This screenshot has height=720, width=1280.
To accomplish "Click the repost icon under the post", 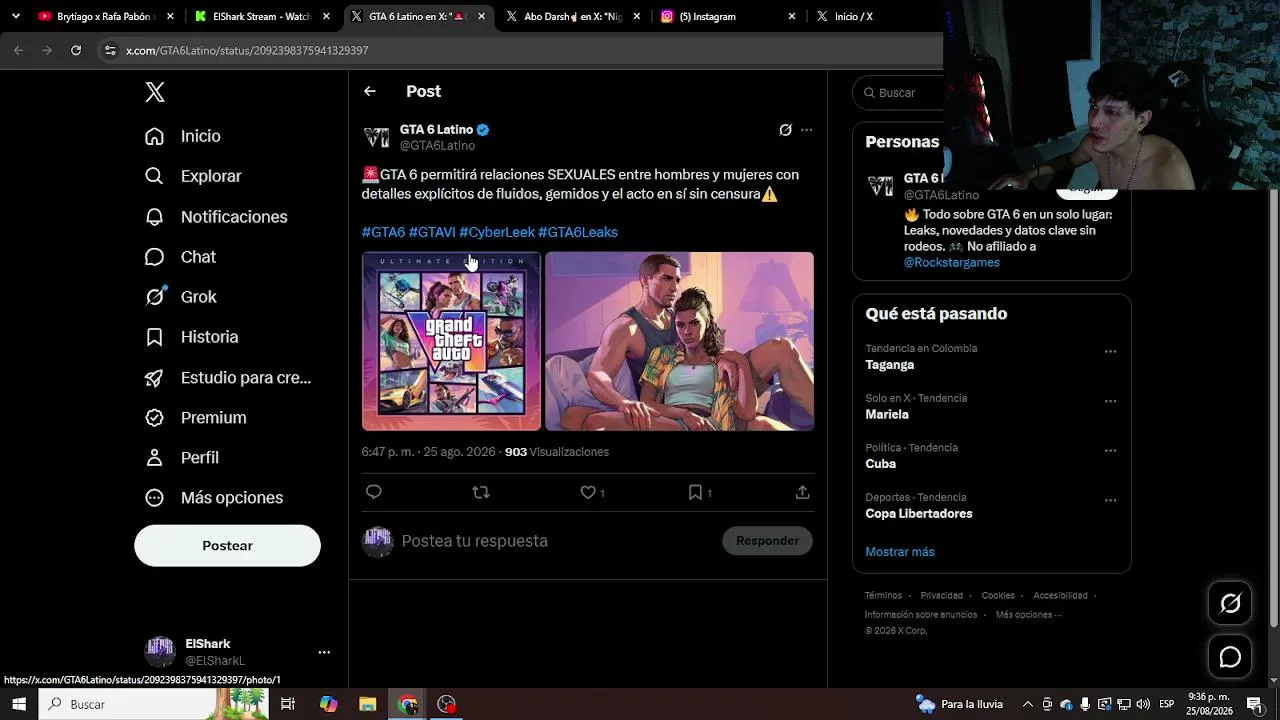I will [x=481, y=492].
